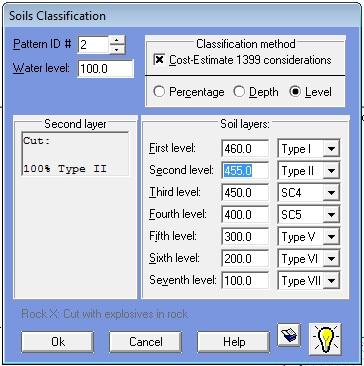Click the Pattern ID # input field
The height and width of the screenshot is (366, 364).
coord(94,44)
